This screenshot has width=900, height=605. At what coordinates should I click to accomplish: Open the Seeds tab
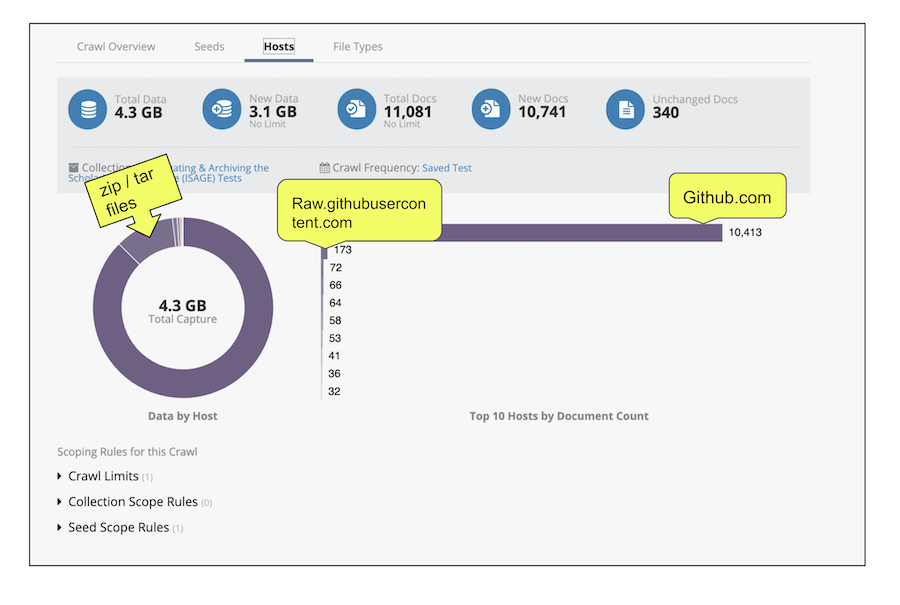click(209, 47)
